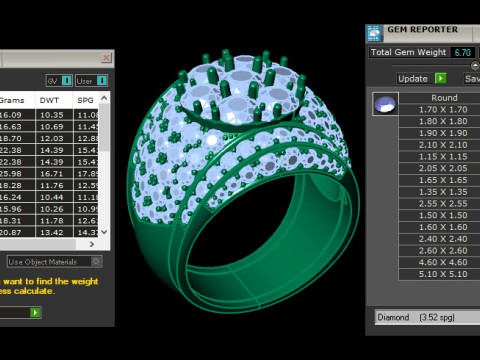Screen dimensions: 480x360
Task: Click the DWT cell 11.76
Action: pos(53,185)
